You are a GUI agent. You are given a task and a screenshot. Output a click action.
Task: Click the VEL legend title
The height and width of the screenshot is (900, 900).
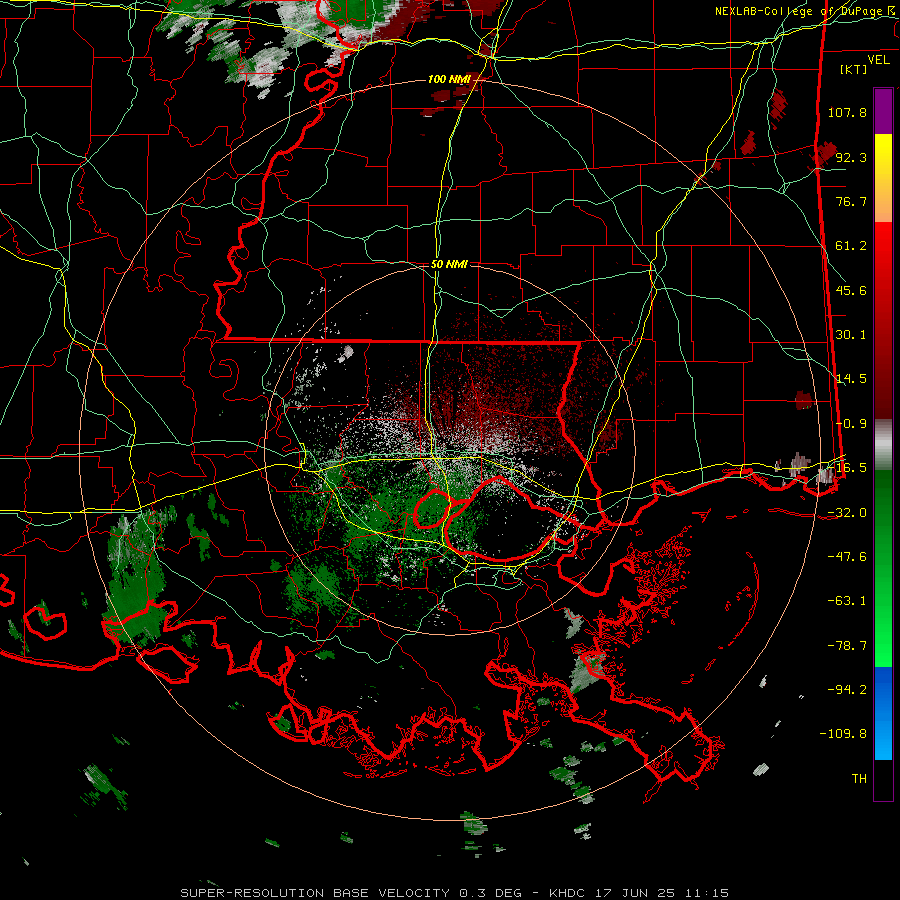click(878, 60)
